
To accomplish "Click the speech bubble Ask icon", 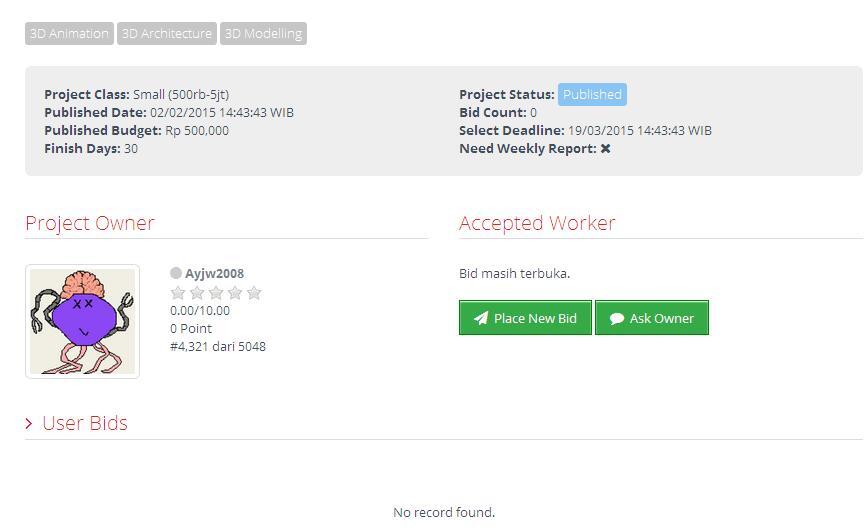I will click(617, 318).
